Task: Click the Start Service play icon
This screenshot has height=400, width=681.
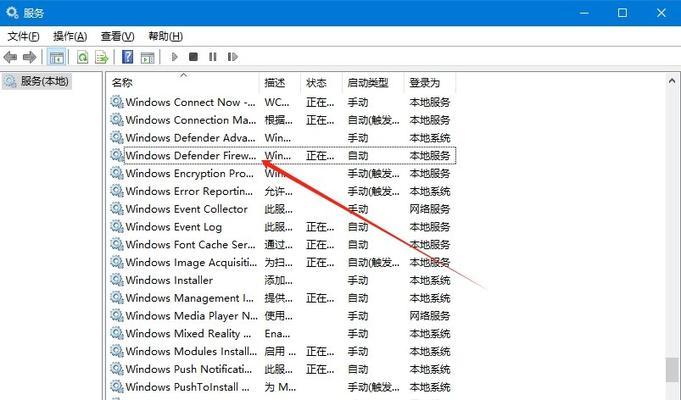Action: [175, 57]
